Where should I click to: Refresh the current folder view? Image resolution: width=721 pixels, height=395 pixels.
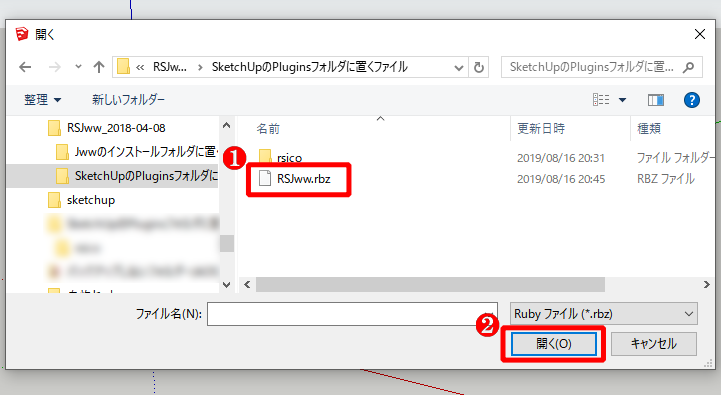click(479, 68)
